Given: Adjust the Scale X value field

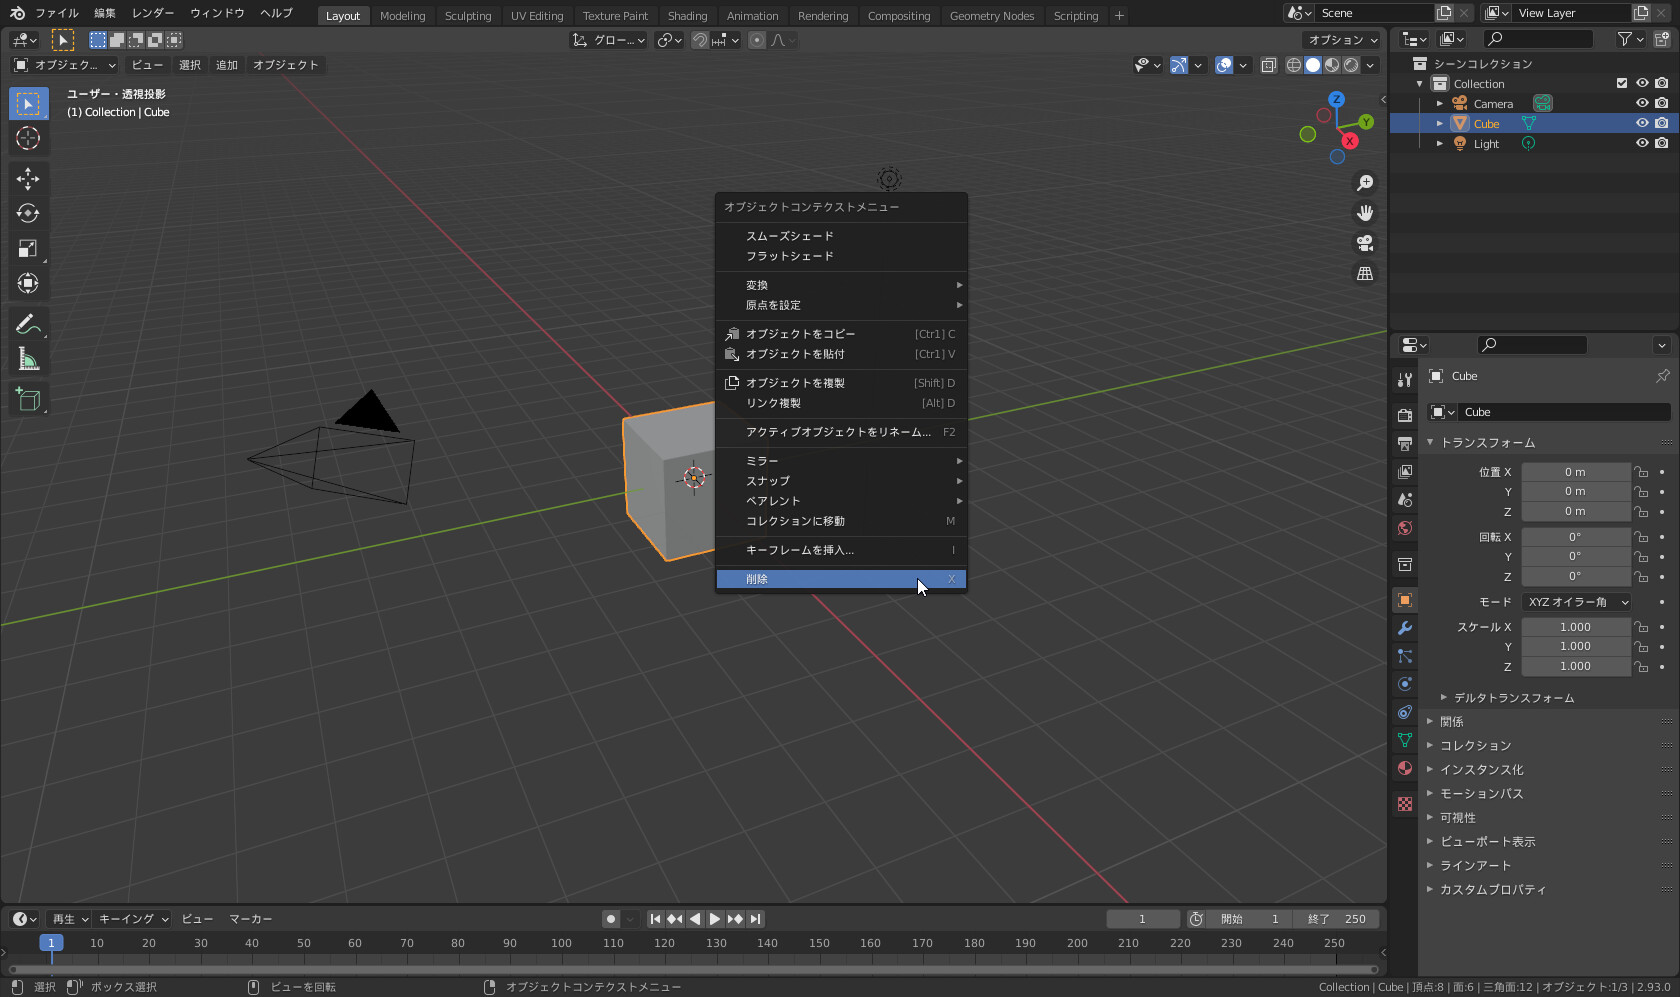Looking at the screenshot, I should pyautogui.click(x=1576, y=627).
